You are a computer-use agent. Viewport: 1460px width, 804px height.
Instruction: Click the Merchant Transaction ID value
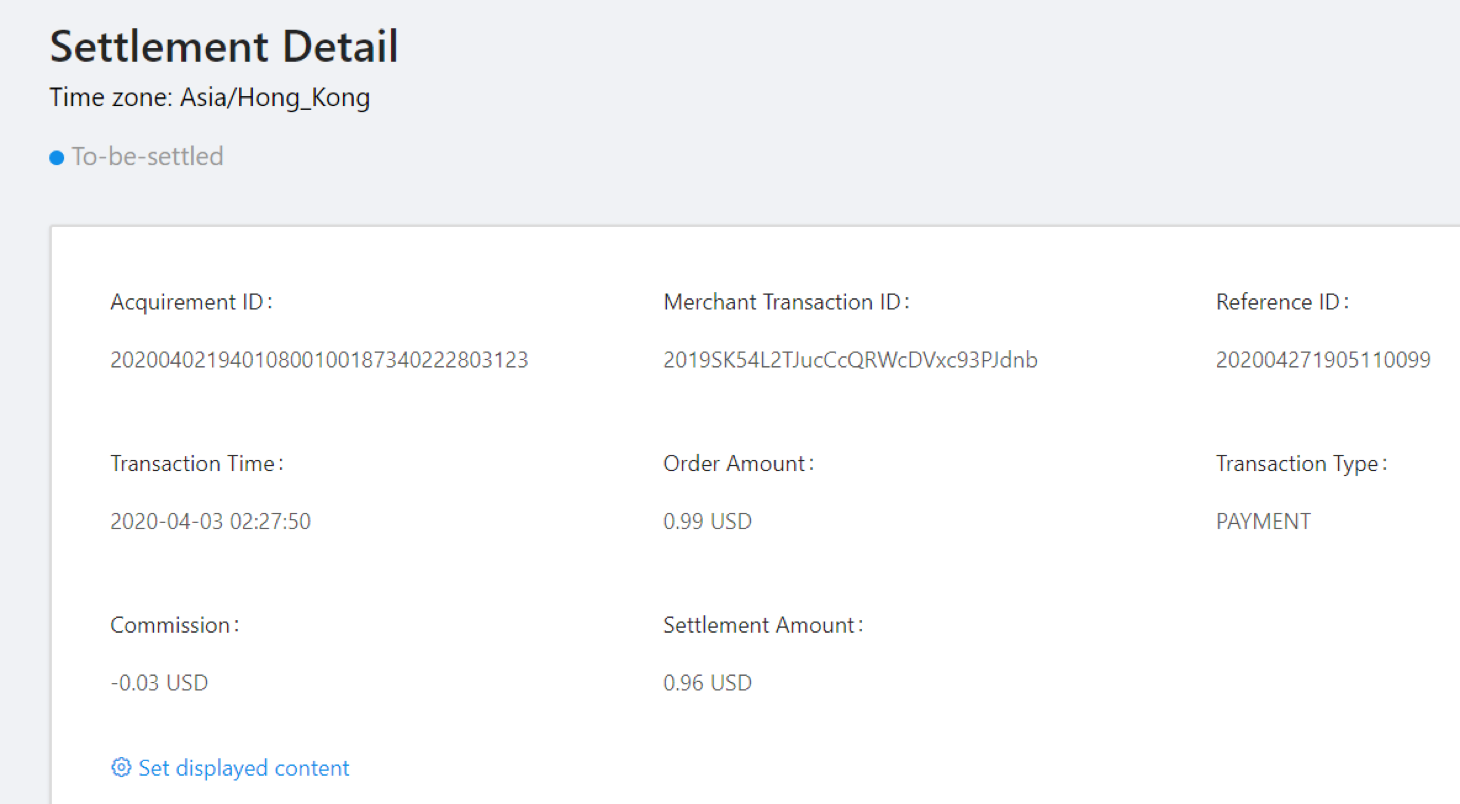[x=850, y=359]
